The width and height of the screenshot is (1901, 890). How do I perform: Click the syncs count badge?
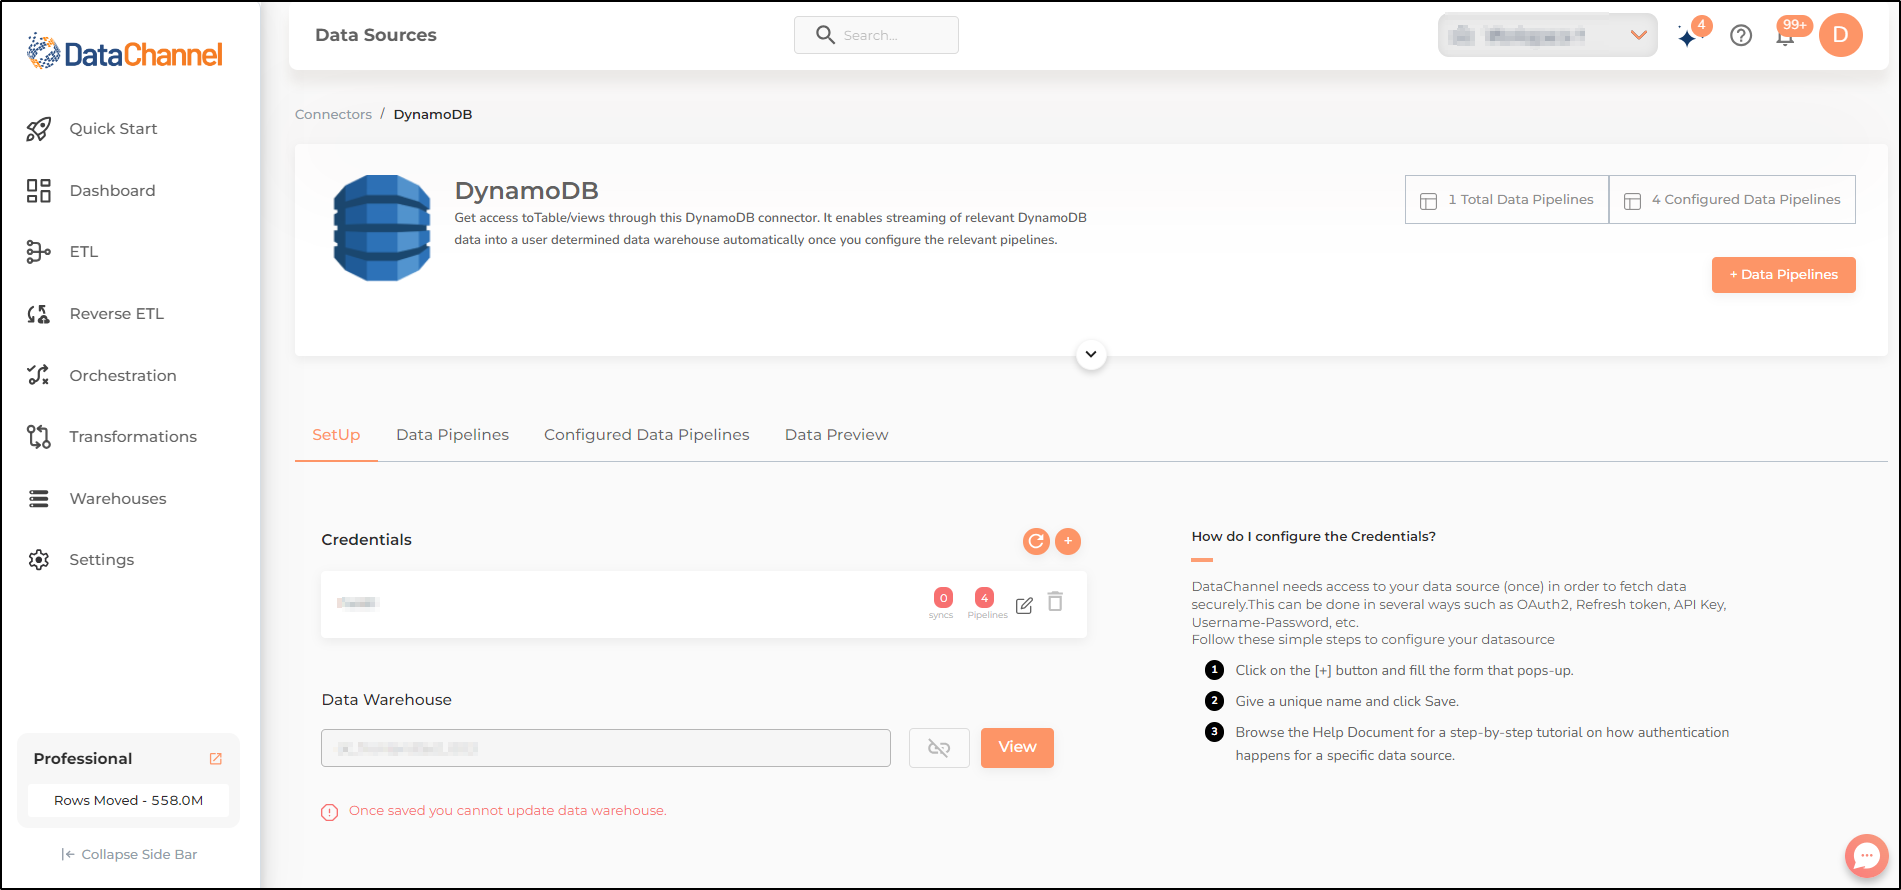click(943, 598)
